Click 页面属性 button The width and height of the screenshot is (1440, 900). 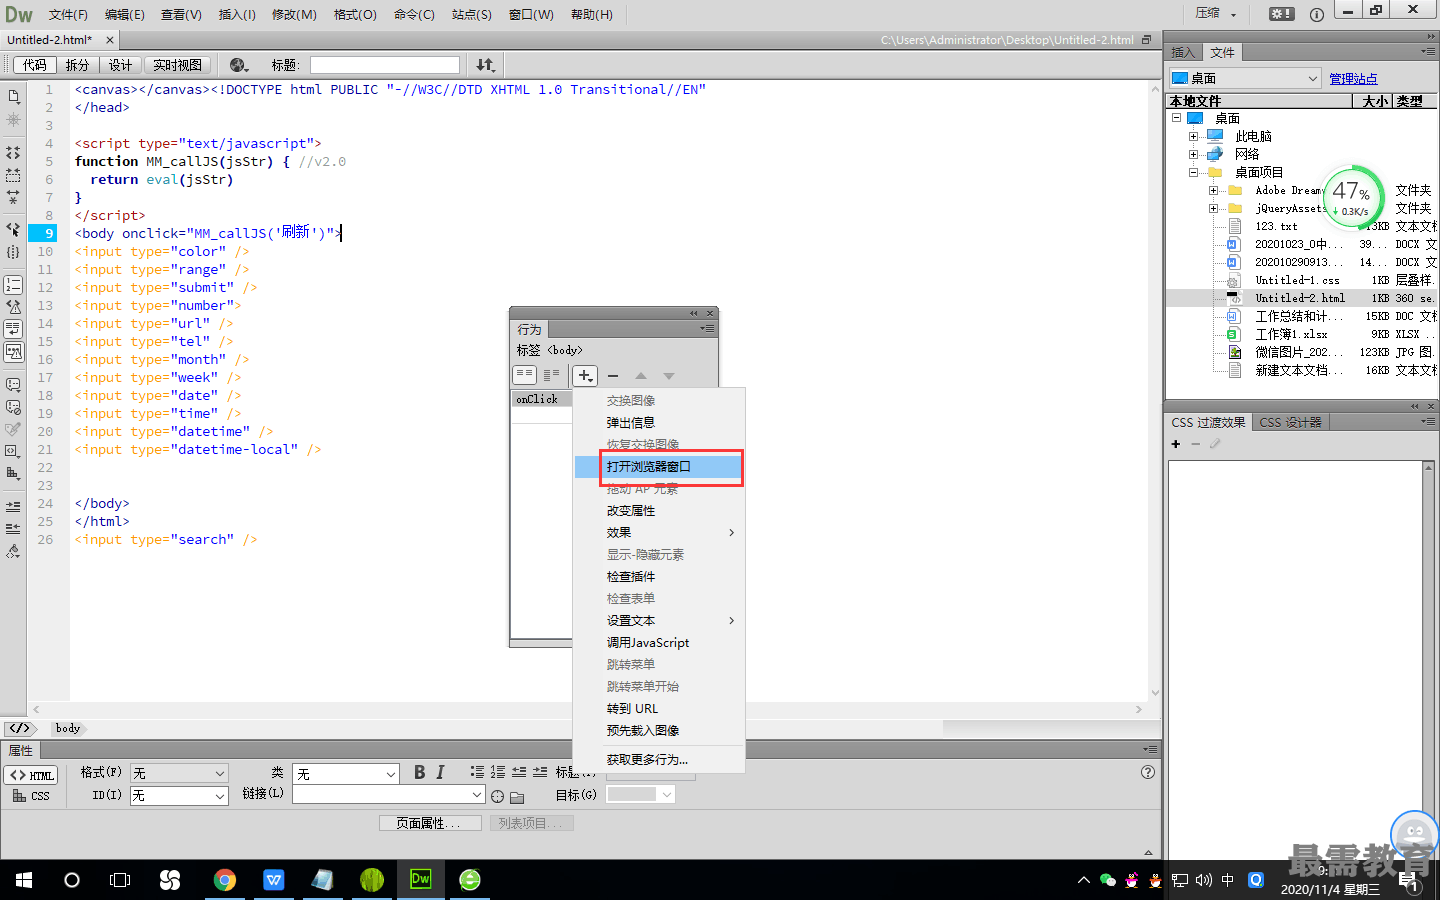430,823
